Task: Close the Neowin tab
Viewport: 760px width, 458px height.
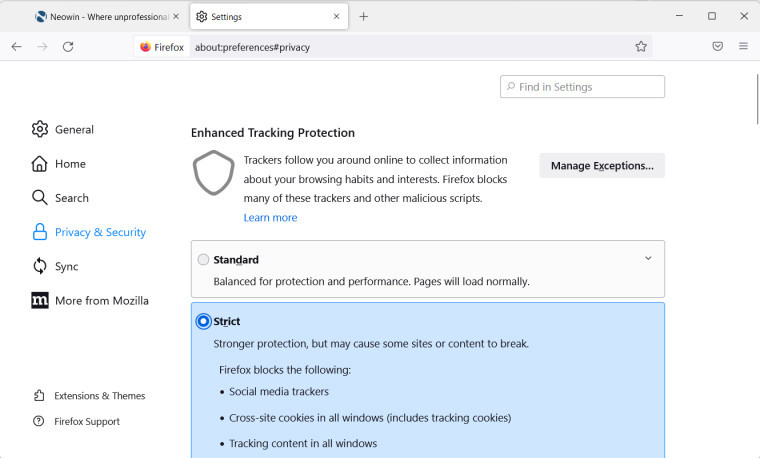Action: tap(176, 16)
